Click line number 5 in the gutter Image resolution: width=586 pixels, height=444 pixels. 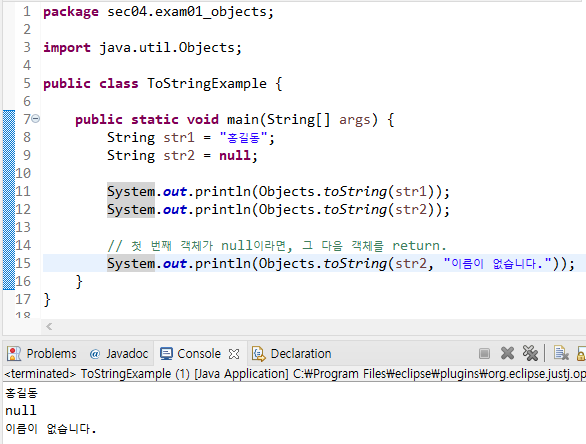click(x=27, y=83)
